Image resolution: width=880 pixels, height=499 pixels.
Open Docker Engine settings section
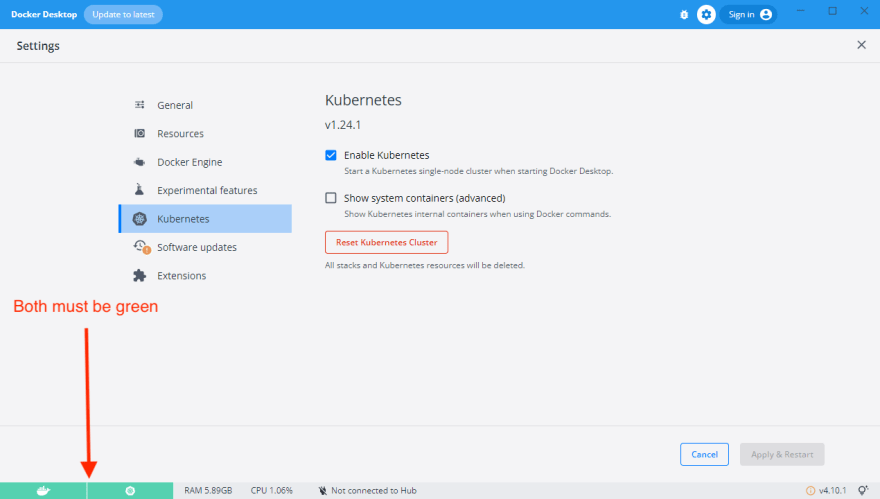click(205, 162)
